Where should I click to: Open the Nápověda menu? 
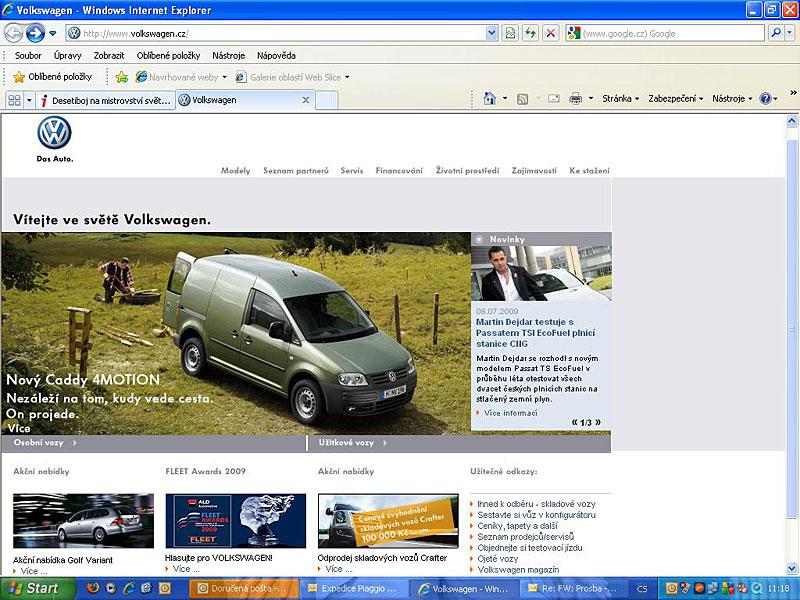(x=276, y=56)
